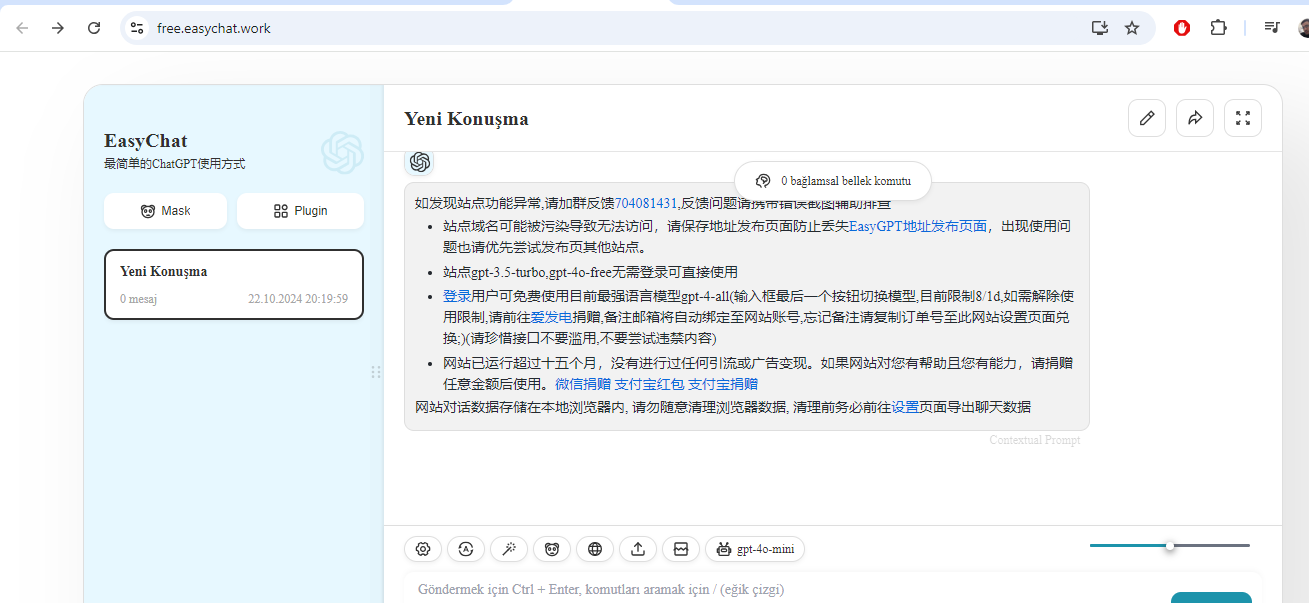Open the gpt-4o-mini model selector
Viewport: 1309px width, 603px height.
755,549
